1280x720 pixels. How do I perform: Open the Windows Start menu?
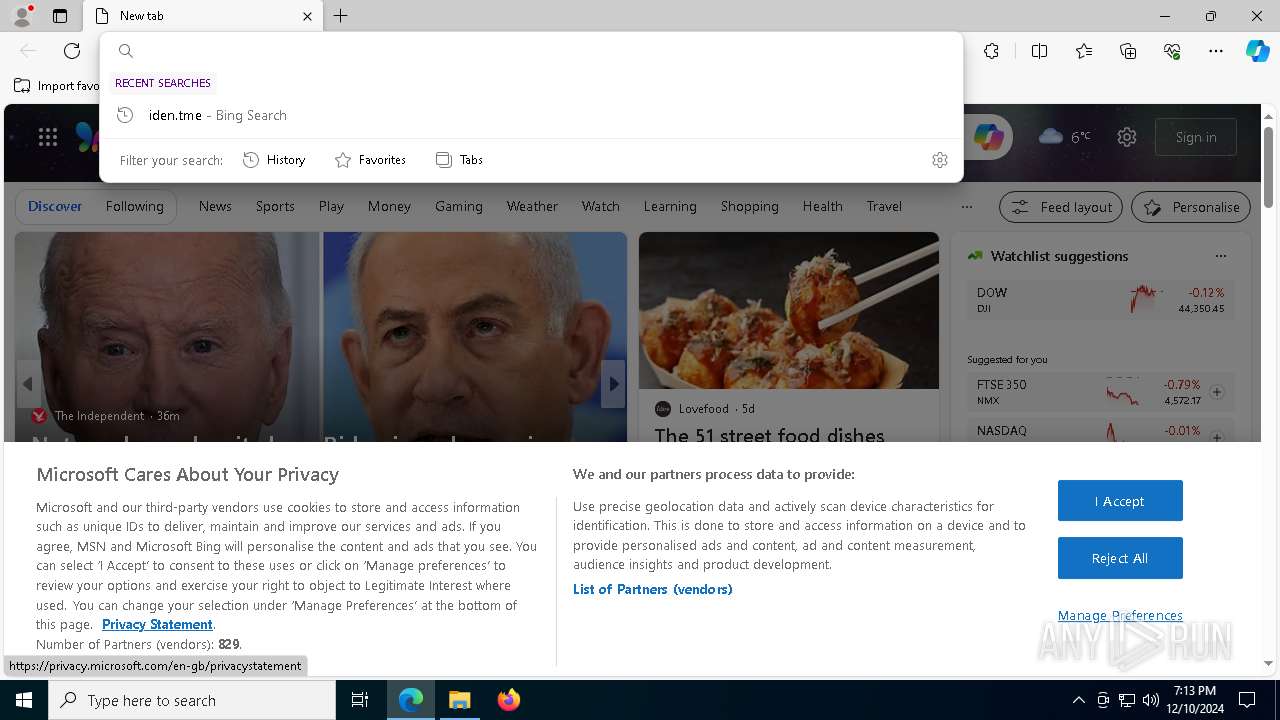tap(24, 700)
